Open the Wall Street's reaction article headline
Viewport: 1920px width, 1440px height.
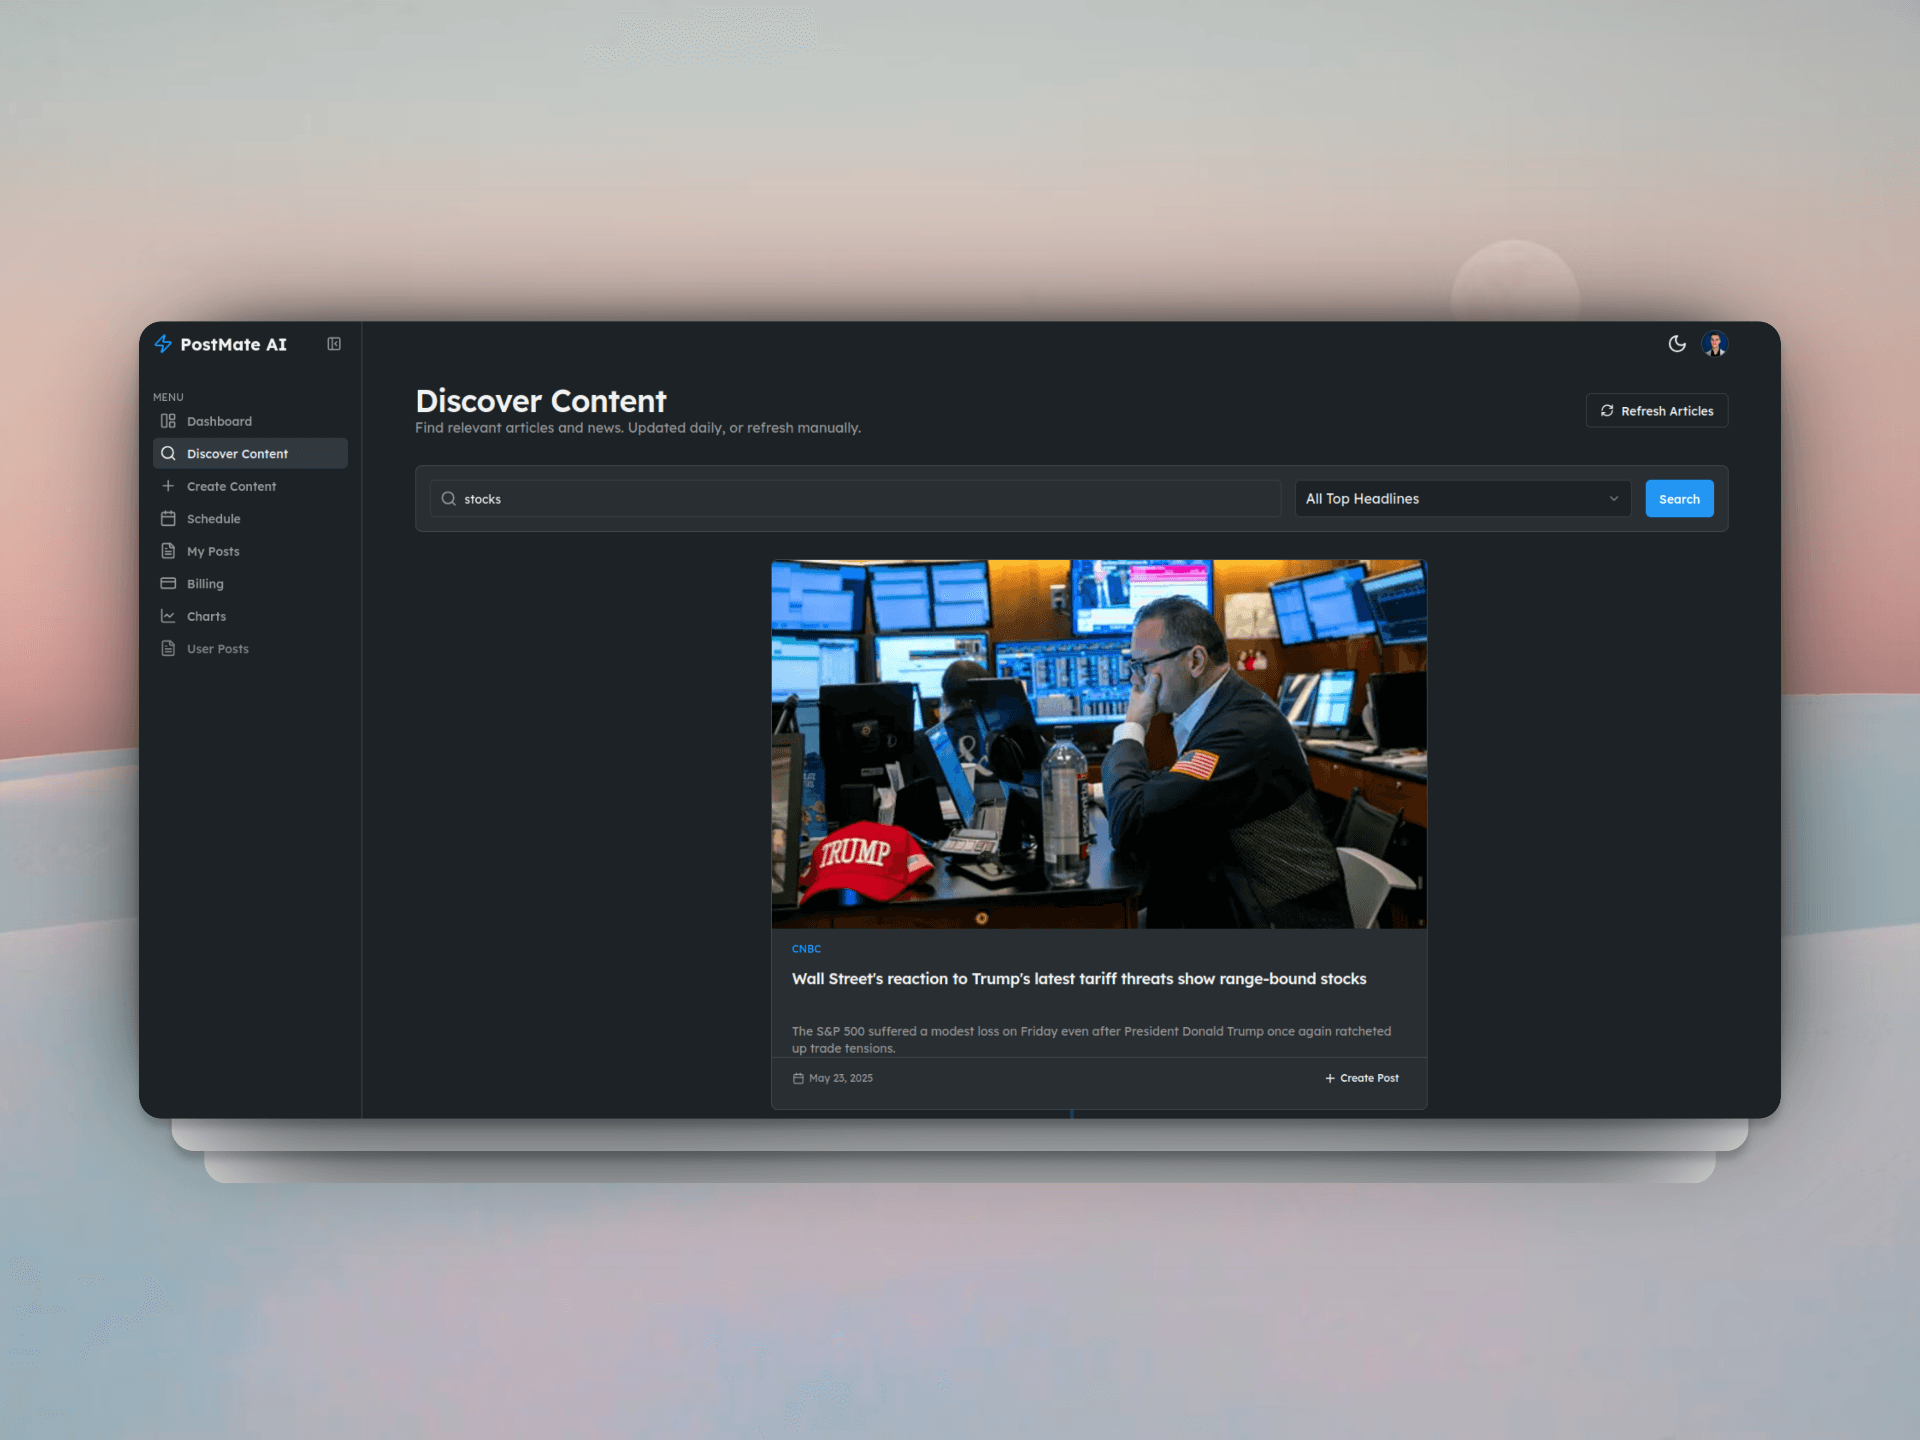click(1079, 979)
